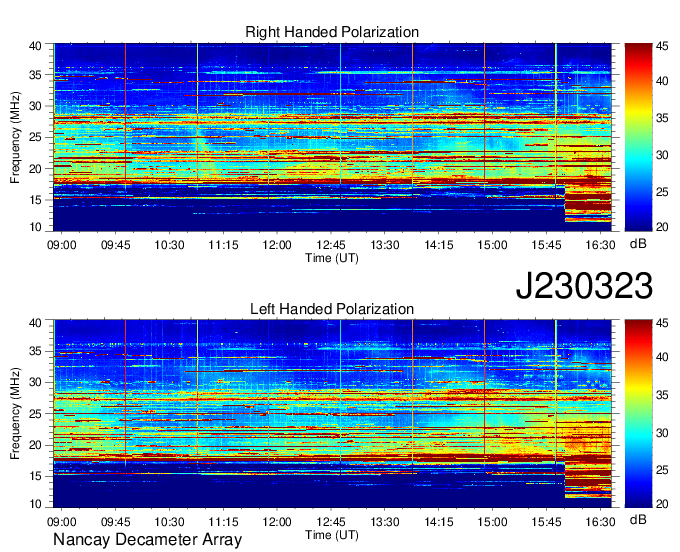Click 12:45 time tick of Left Handed plot
This screenshot has width=680, height=552.
331,522
